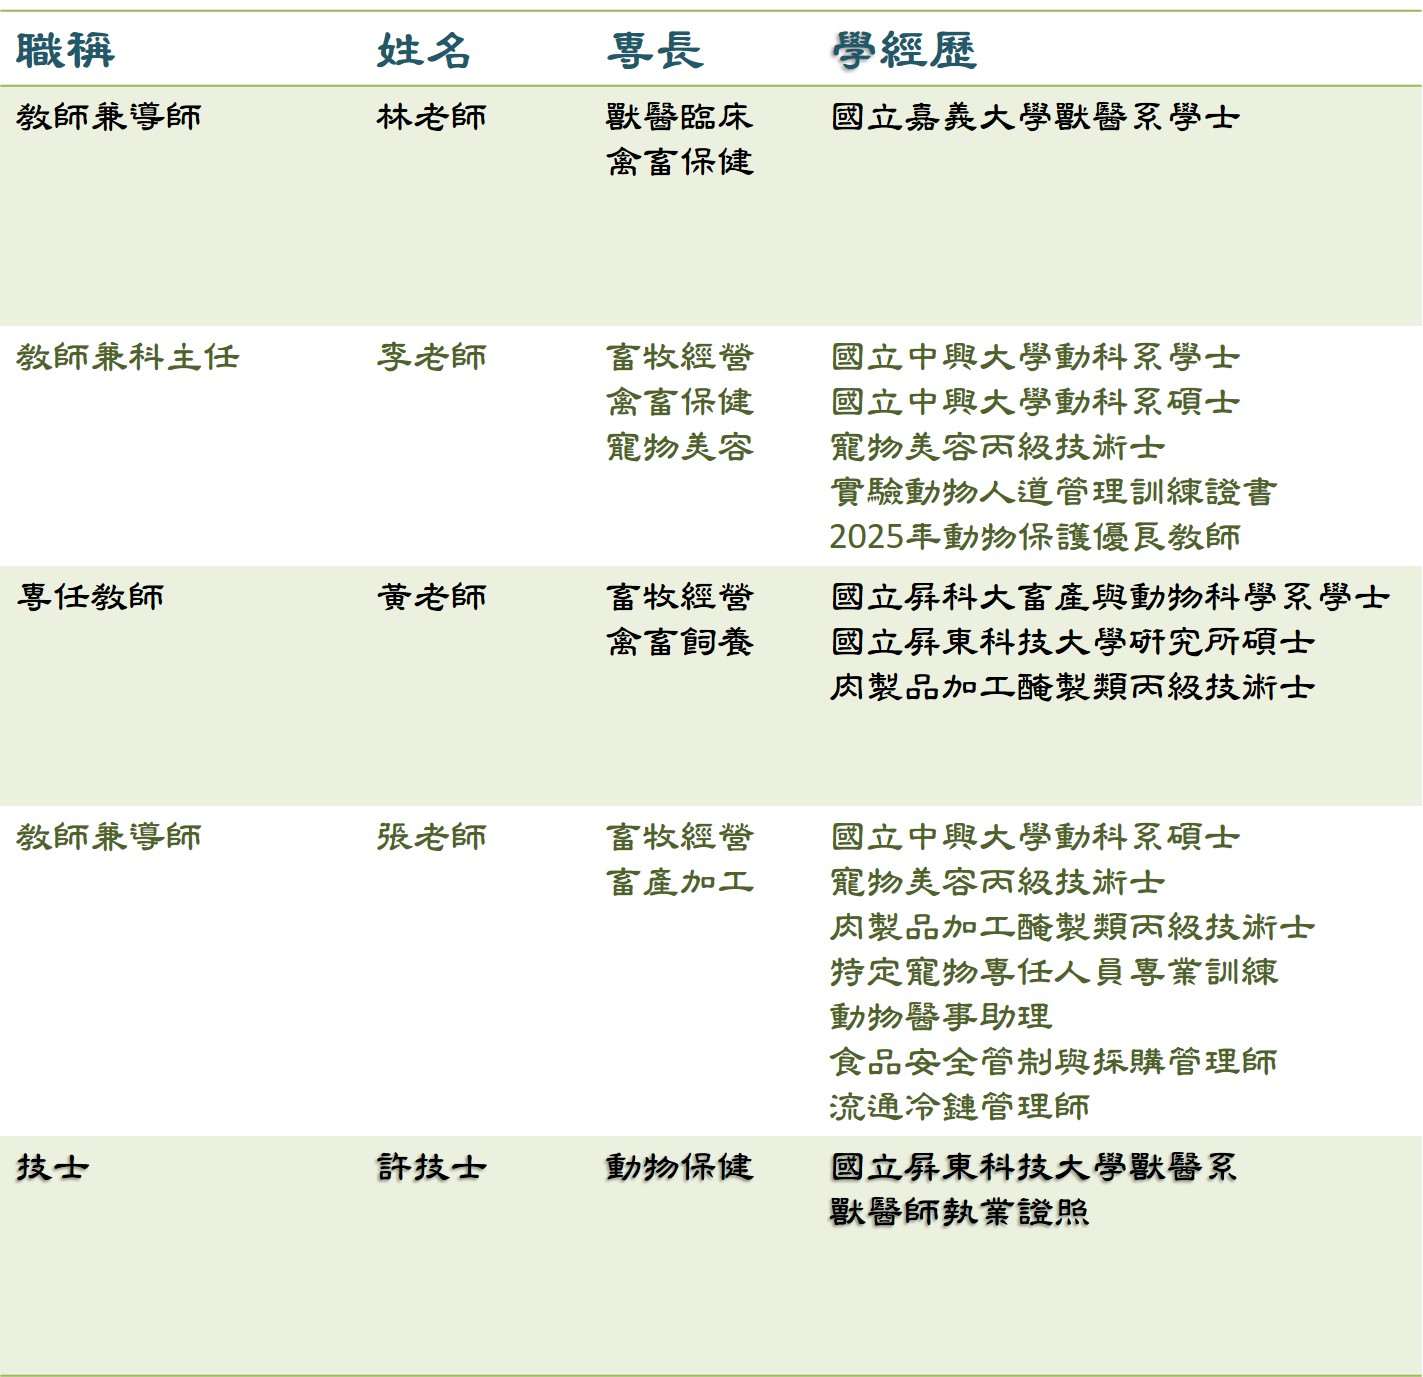Click the specialty '禽畜飼養'
The height and width of the screenshot is (1377, 1423).
[679, 642]
